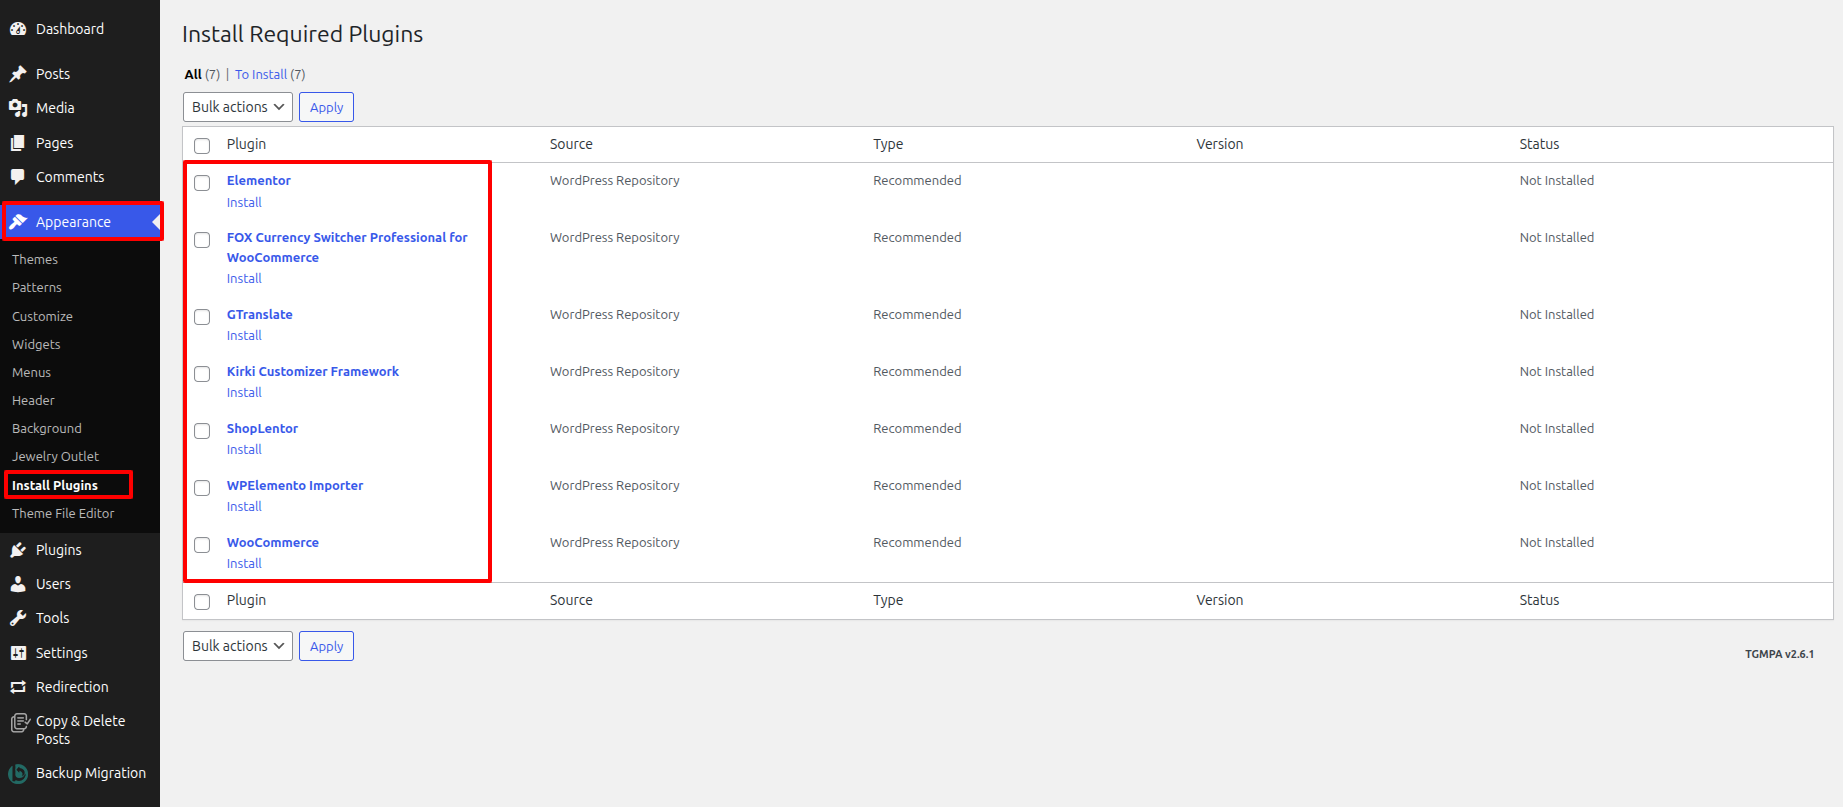This screenshot has height=807, width=1843.
Task: Click Install link under GTranslate
Action: click(x=244, y=336)
